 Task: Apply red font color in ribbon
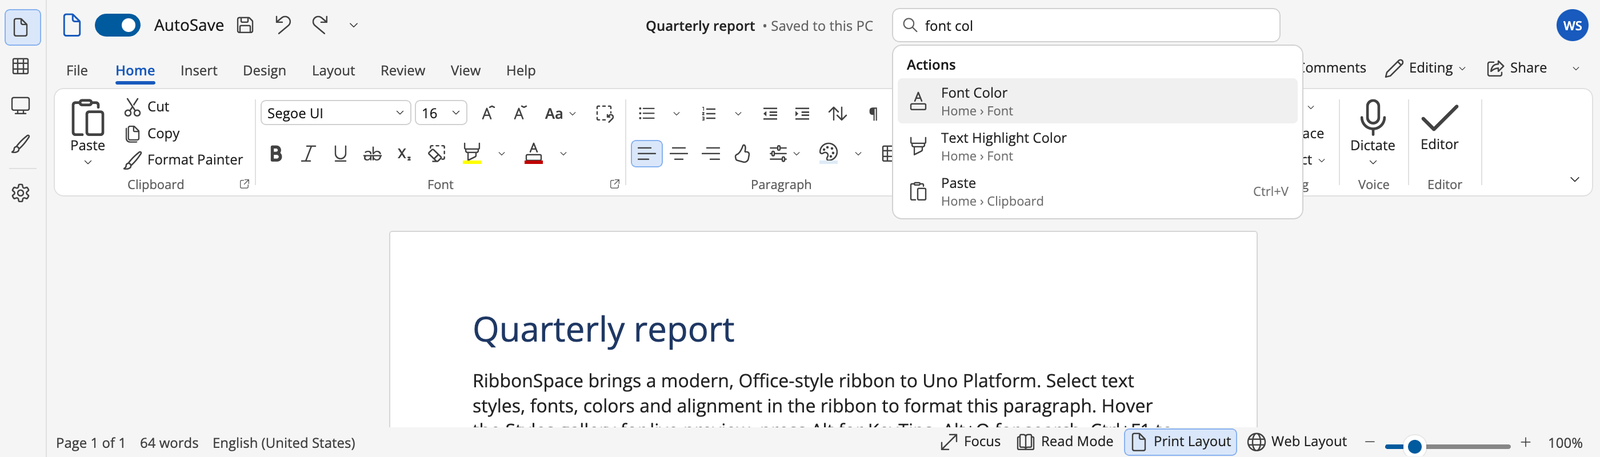pyautogui.click(x=534, y=153)
